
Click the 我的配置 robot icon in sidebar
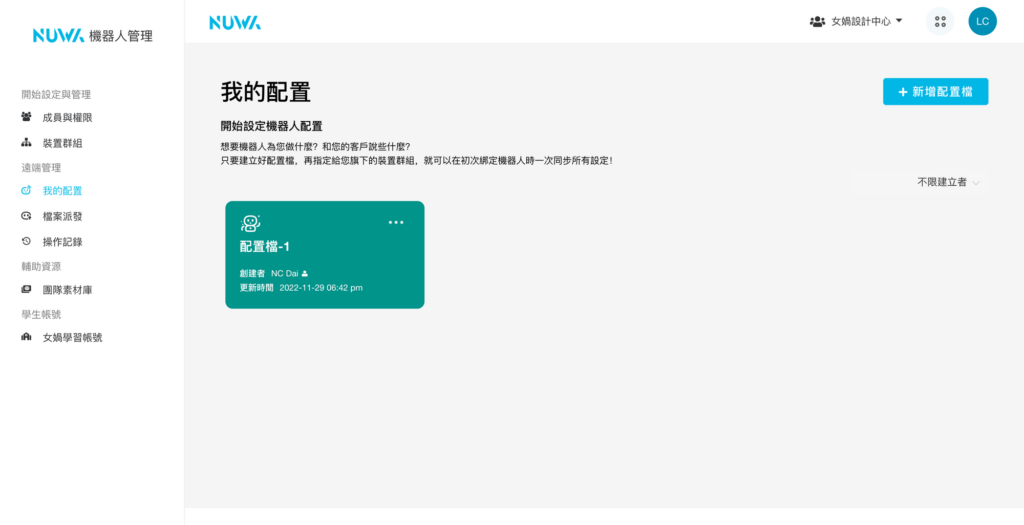26,191
